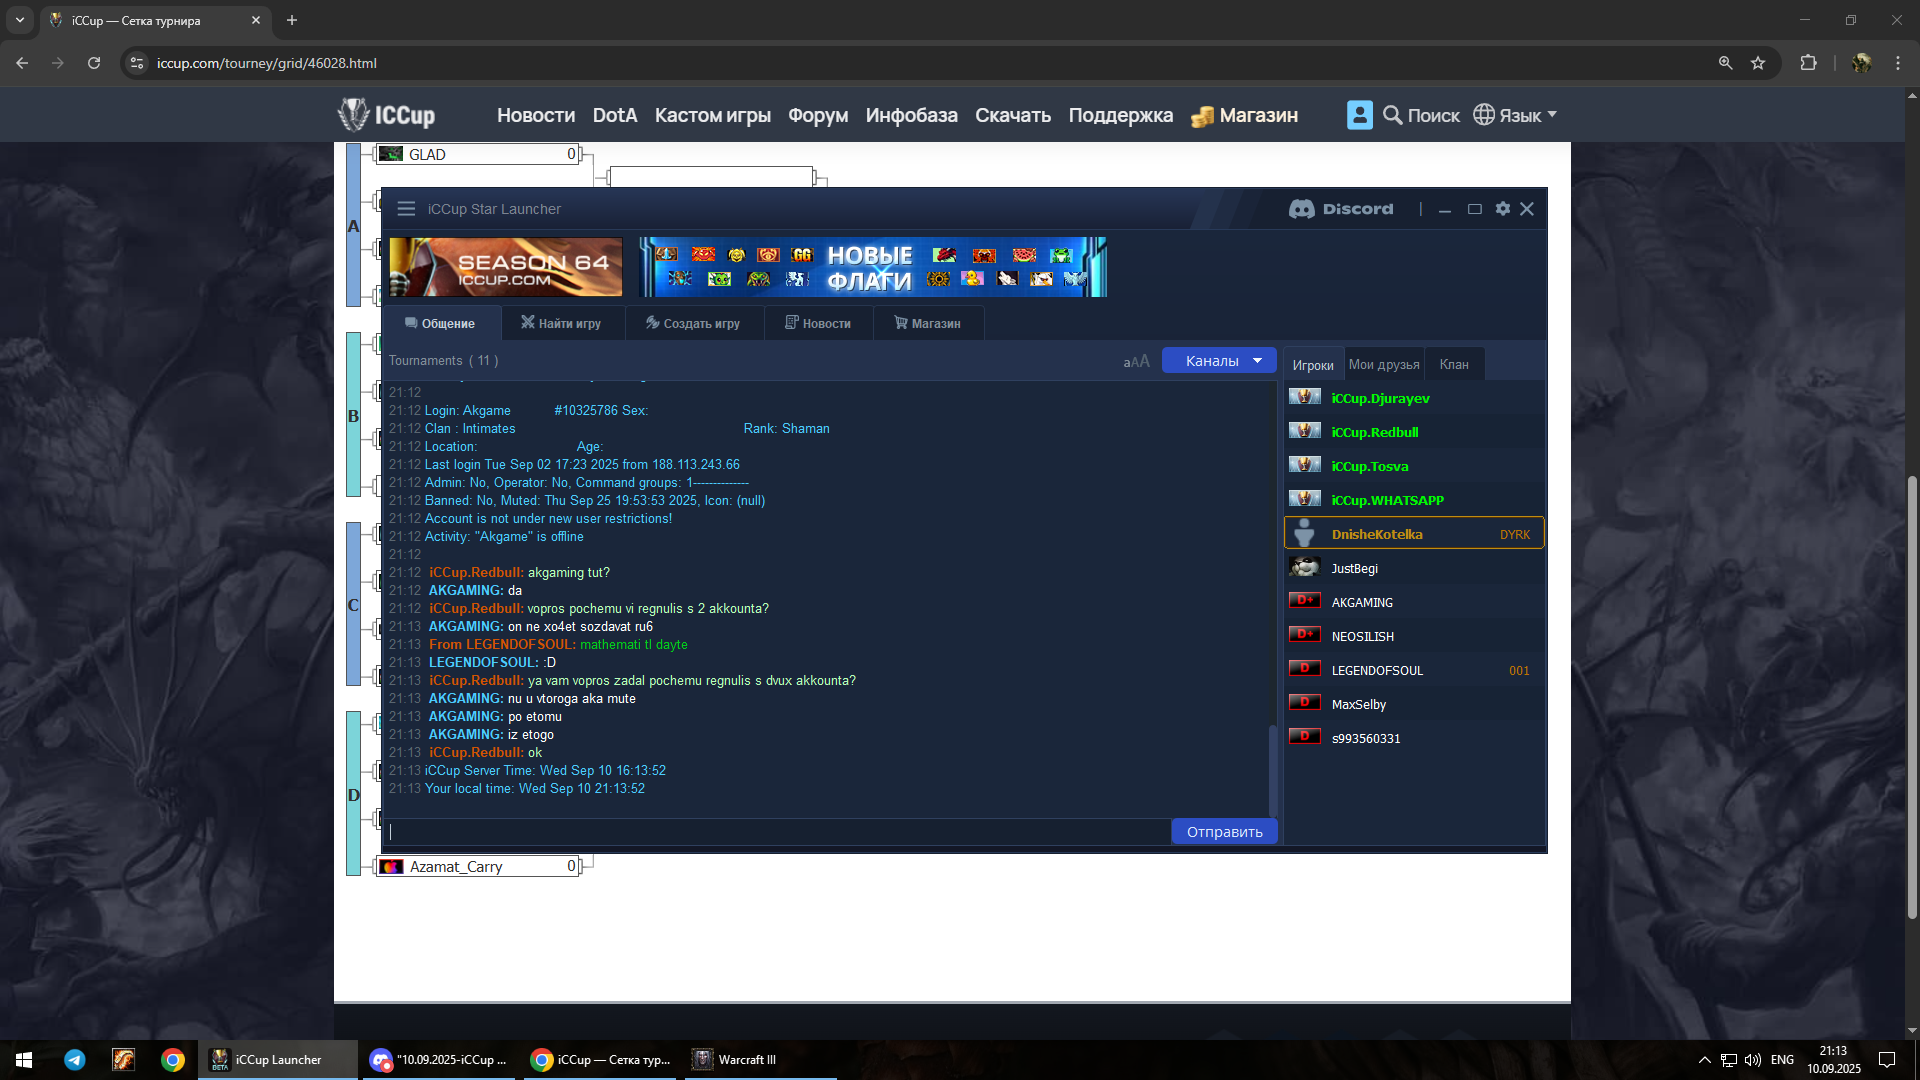Select player LEGENDOFSOUL in list
The width and height of the screenshot is (1920, 1080).
1414,670
